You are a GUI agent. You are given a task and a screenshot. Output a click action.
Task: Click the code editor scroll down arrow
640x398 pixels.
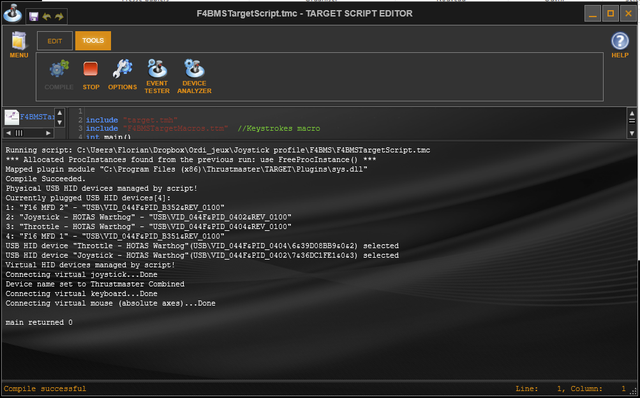[631, 133]
